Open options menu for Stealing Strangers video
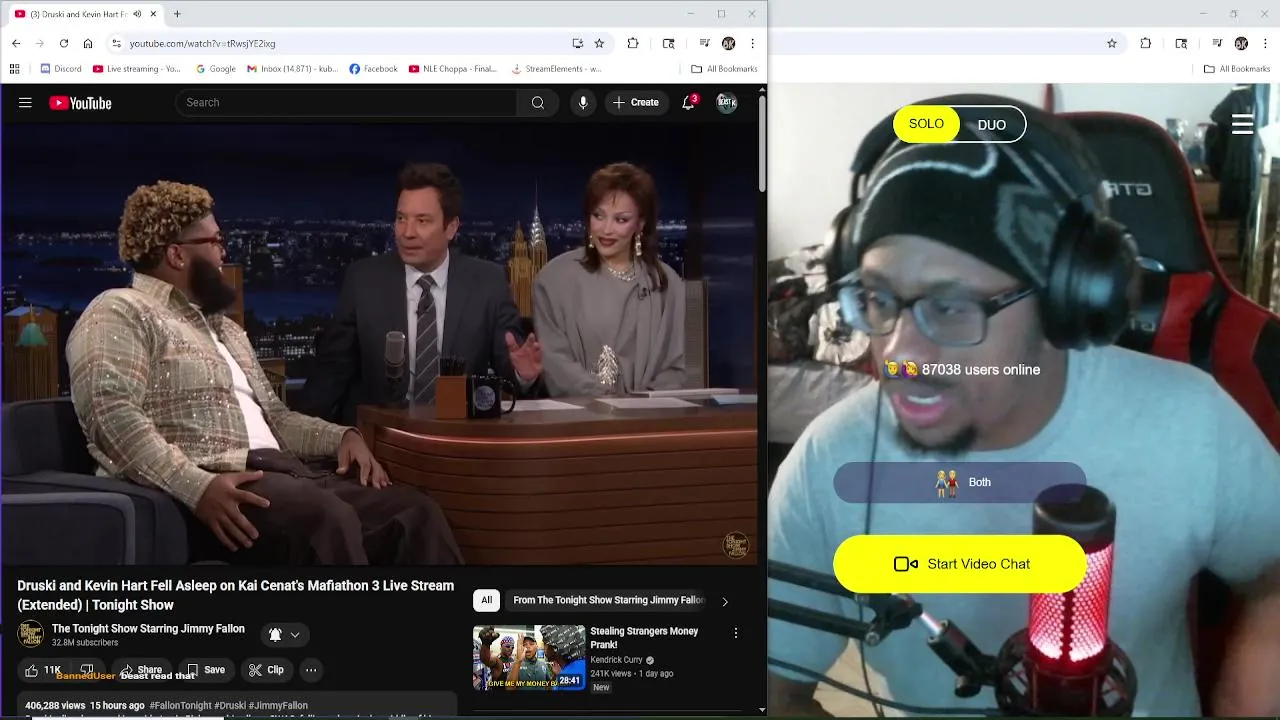Viewport: 1280px width, 720px height. click(x=736, y=633)
